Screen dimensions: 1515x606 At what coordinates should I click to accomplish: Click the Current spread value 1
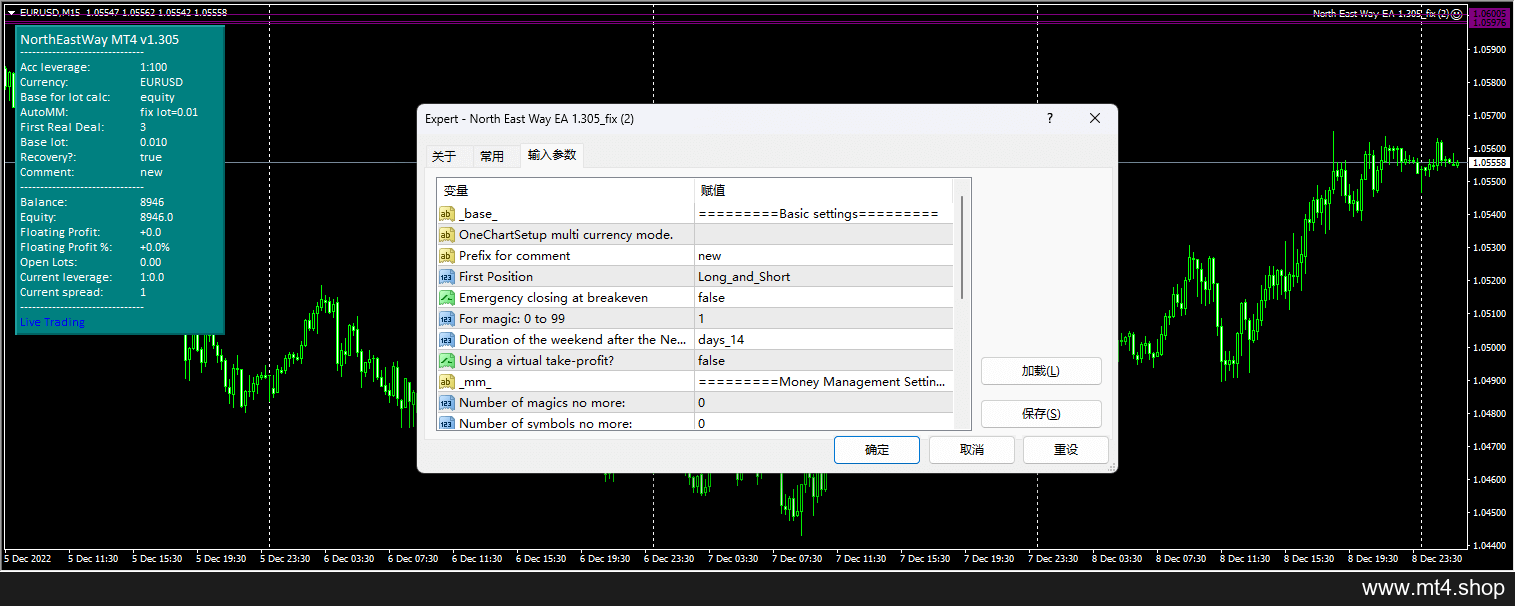143,292
